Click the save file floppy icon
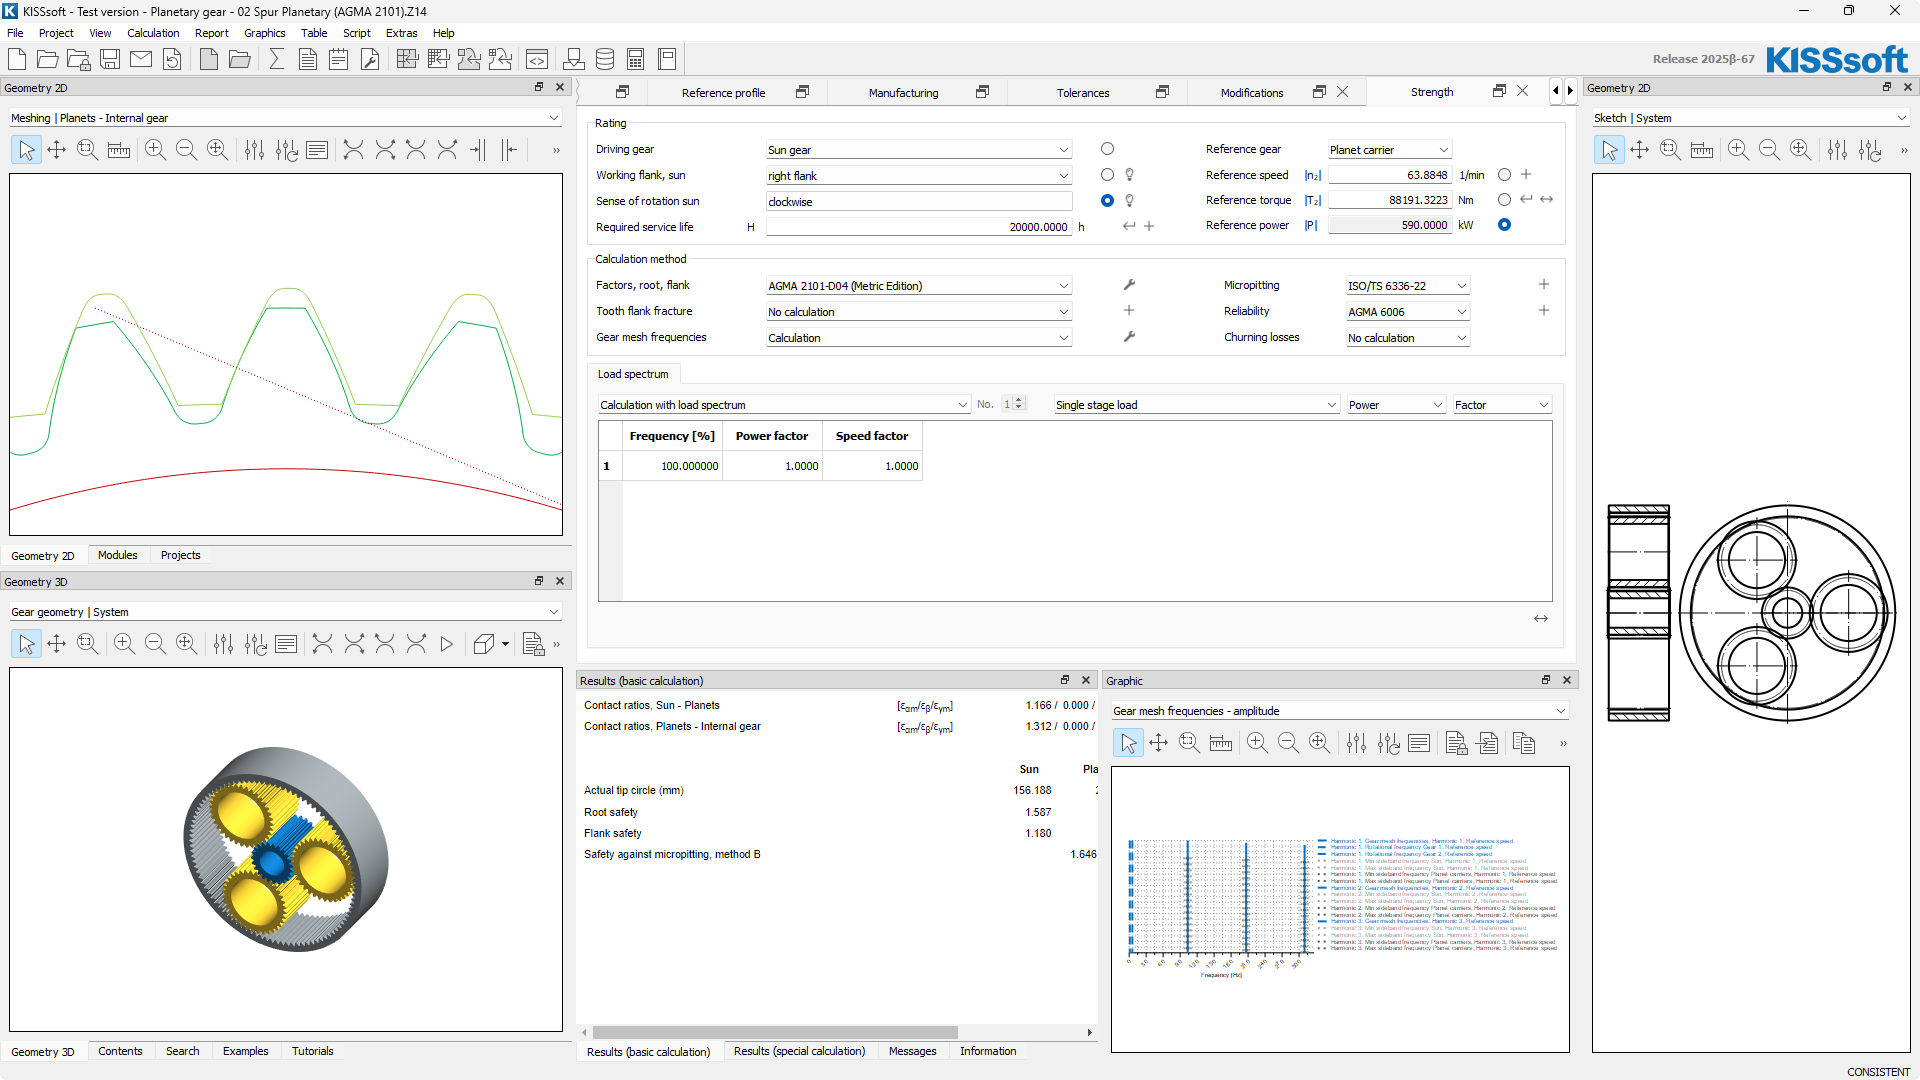1920x1080 pixels. (110, 59)
